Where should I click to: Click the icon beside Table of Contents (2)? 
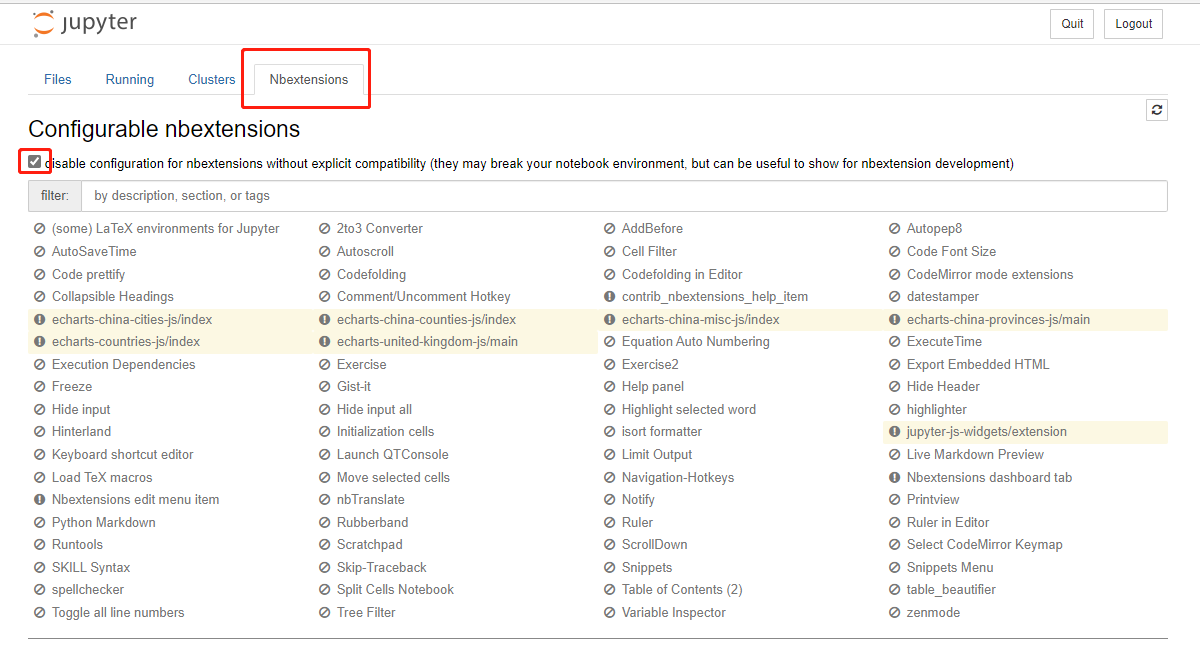coord(610,590)
